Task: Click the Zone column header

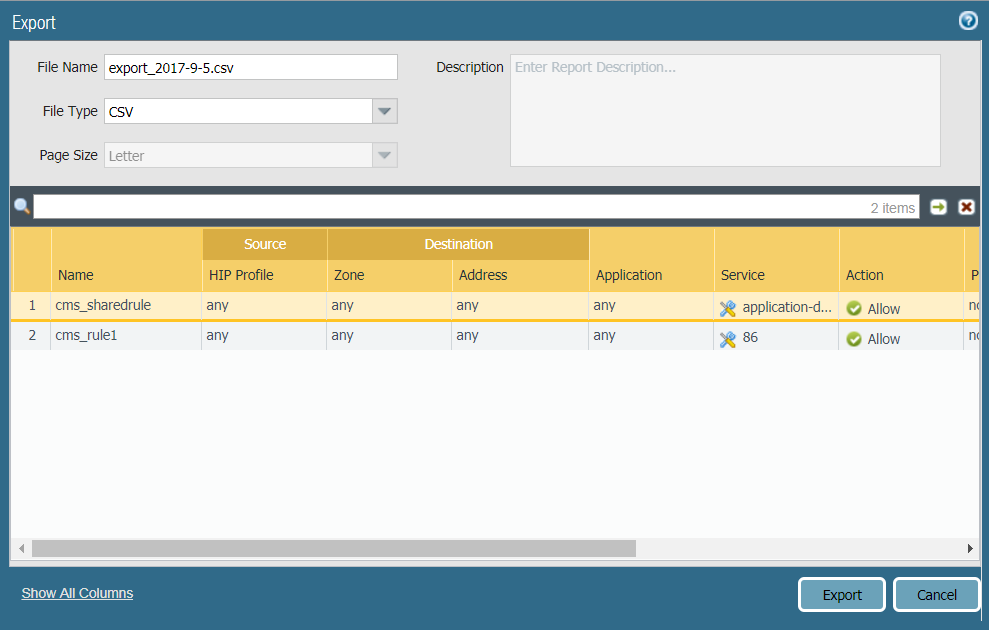Action: [x=389, y=275]
